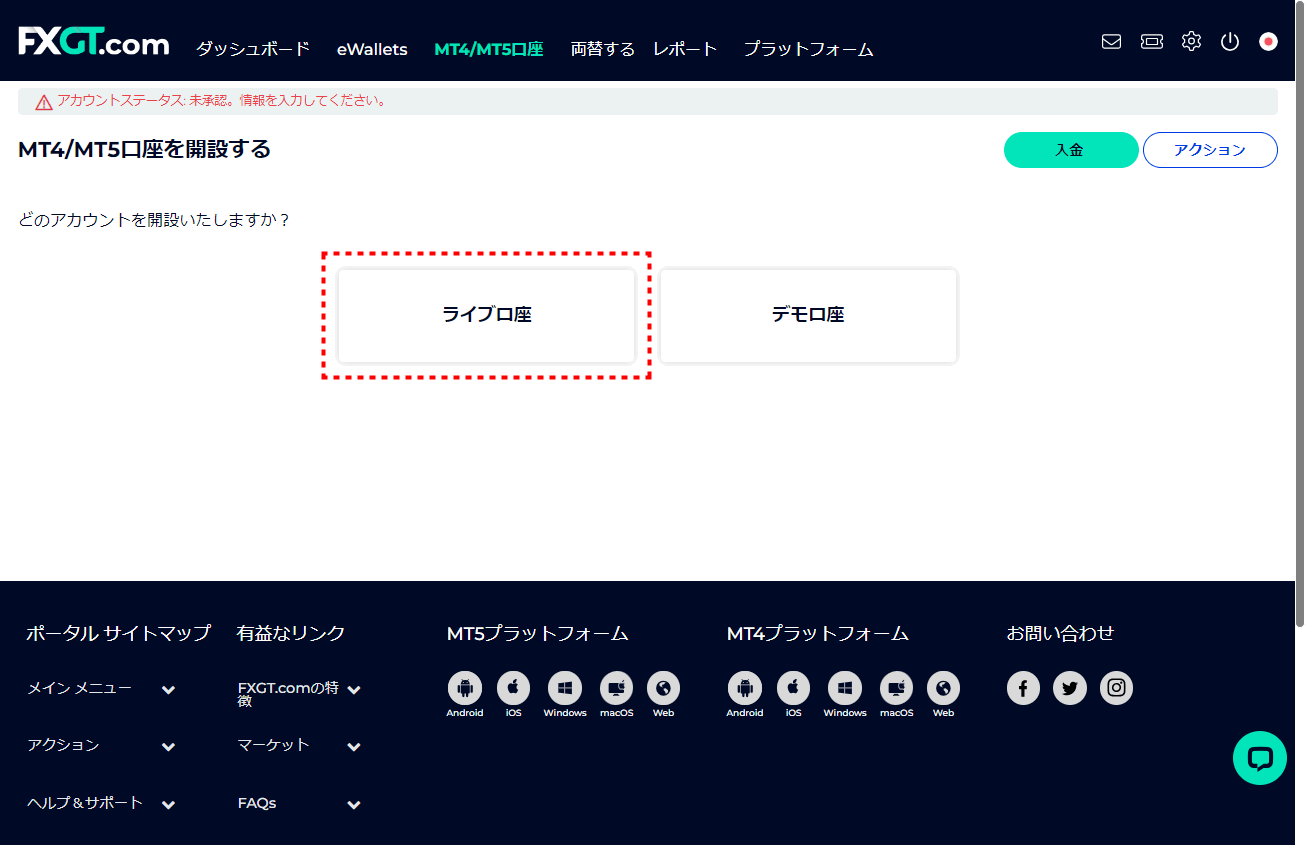Download MT4 for iOS
This screenshot has width=1305, height=845.
click(x=794, y=688)
